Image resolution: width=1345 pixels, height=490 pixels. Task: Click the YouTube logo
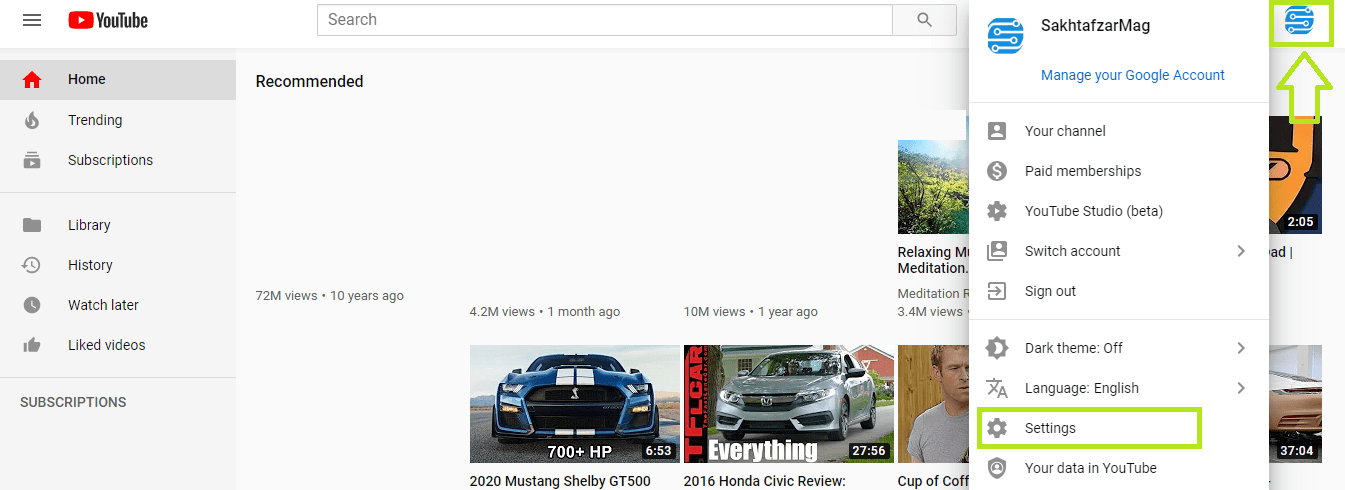click(x=108, y=20)
